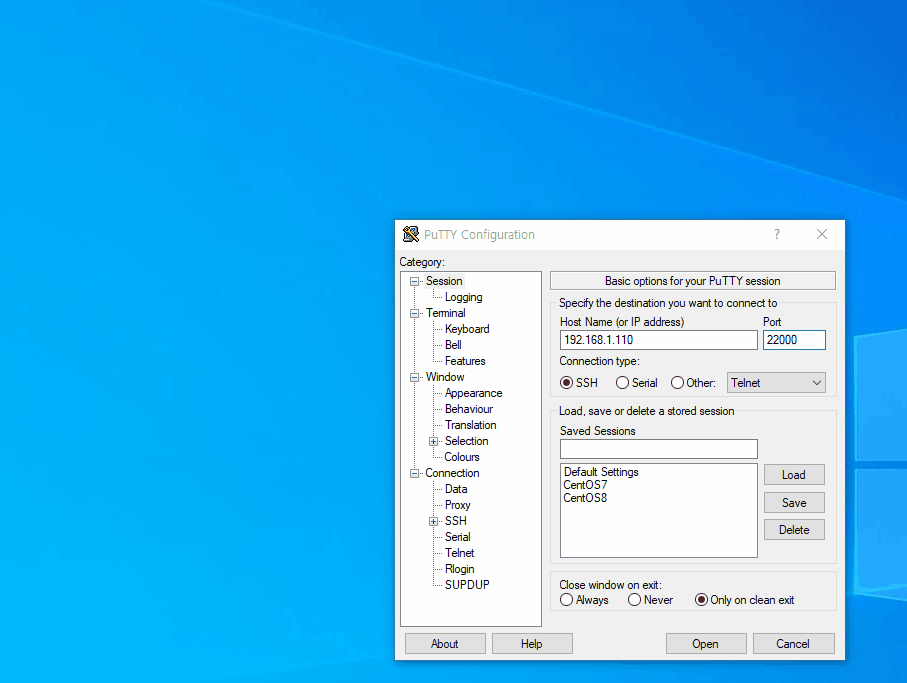Screen dimensions: 907x683
Task: Open Rlogin settings category
Action: tap(459, 569)
